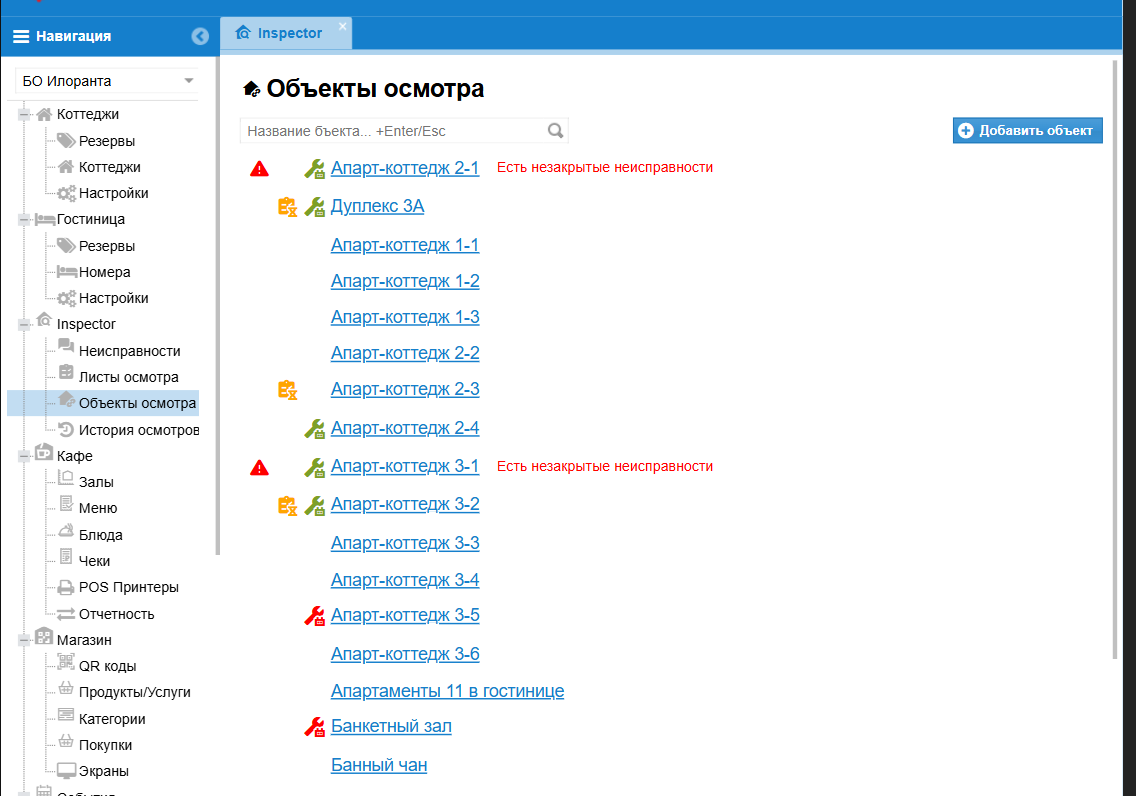Select Объекты осмотра in navigation tree
1136x796 pixels.
pos(137,403)
